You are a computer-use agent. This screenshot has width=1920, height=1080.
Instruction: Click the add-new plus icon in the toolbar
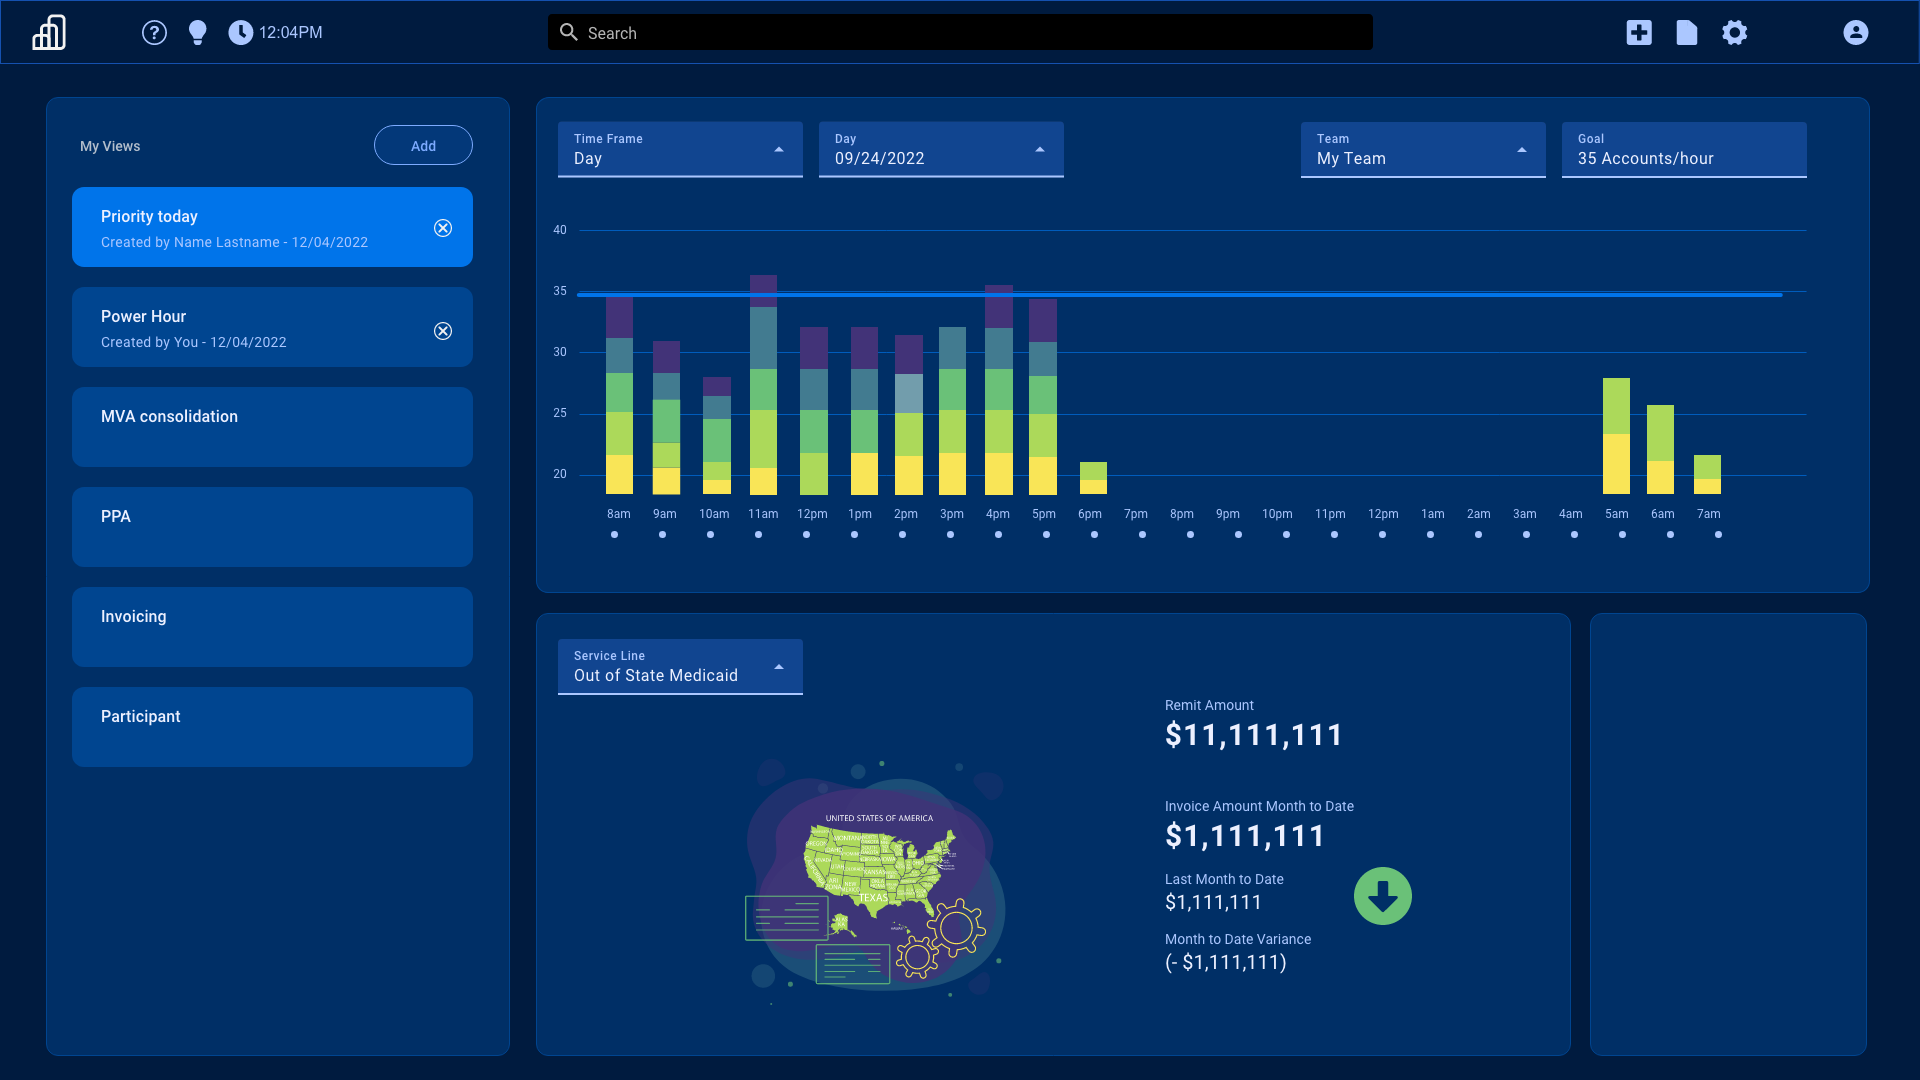(1638, 32)
